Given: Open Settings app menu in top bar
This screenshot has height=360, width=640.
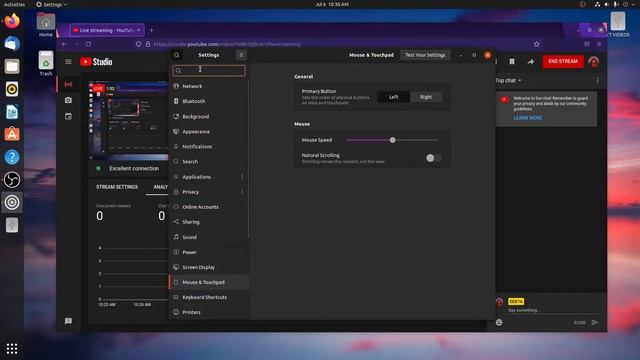Looking at the screenshot, I should click(x=52, y=4).
